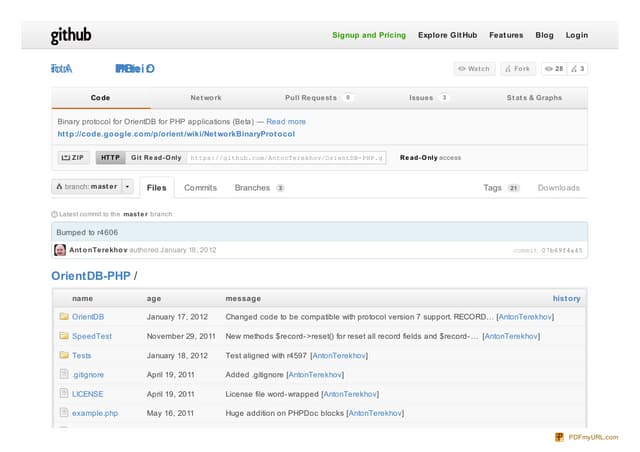Image resolution: width=640 pixels, height=452 pixels.
Task: Click the SpeedTest folder icon
Action: [x=64, y=336]
